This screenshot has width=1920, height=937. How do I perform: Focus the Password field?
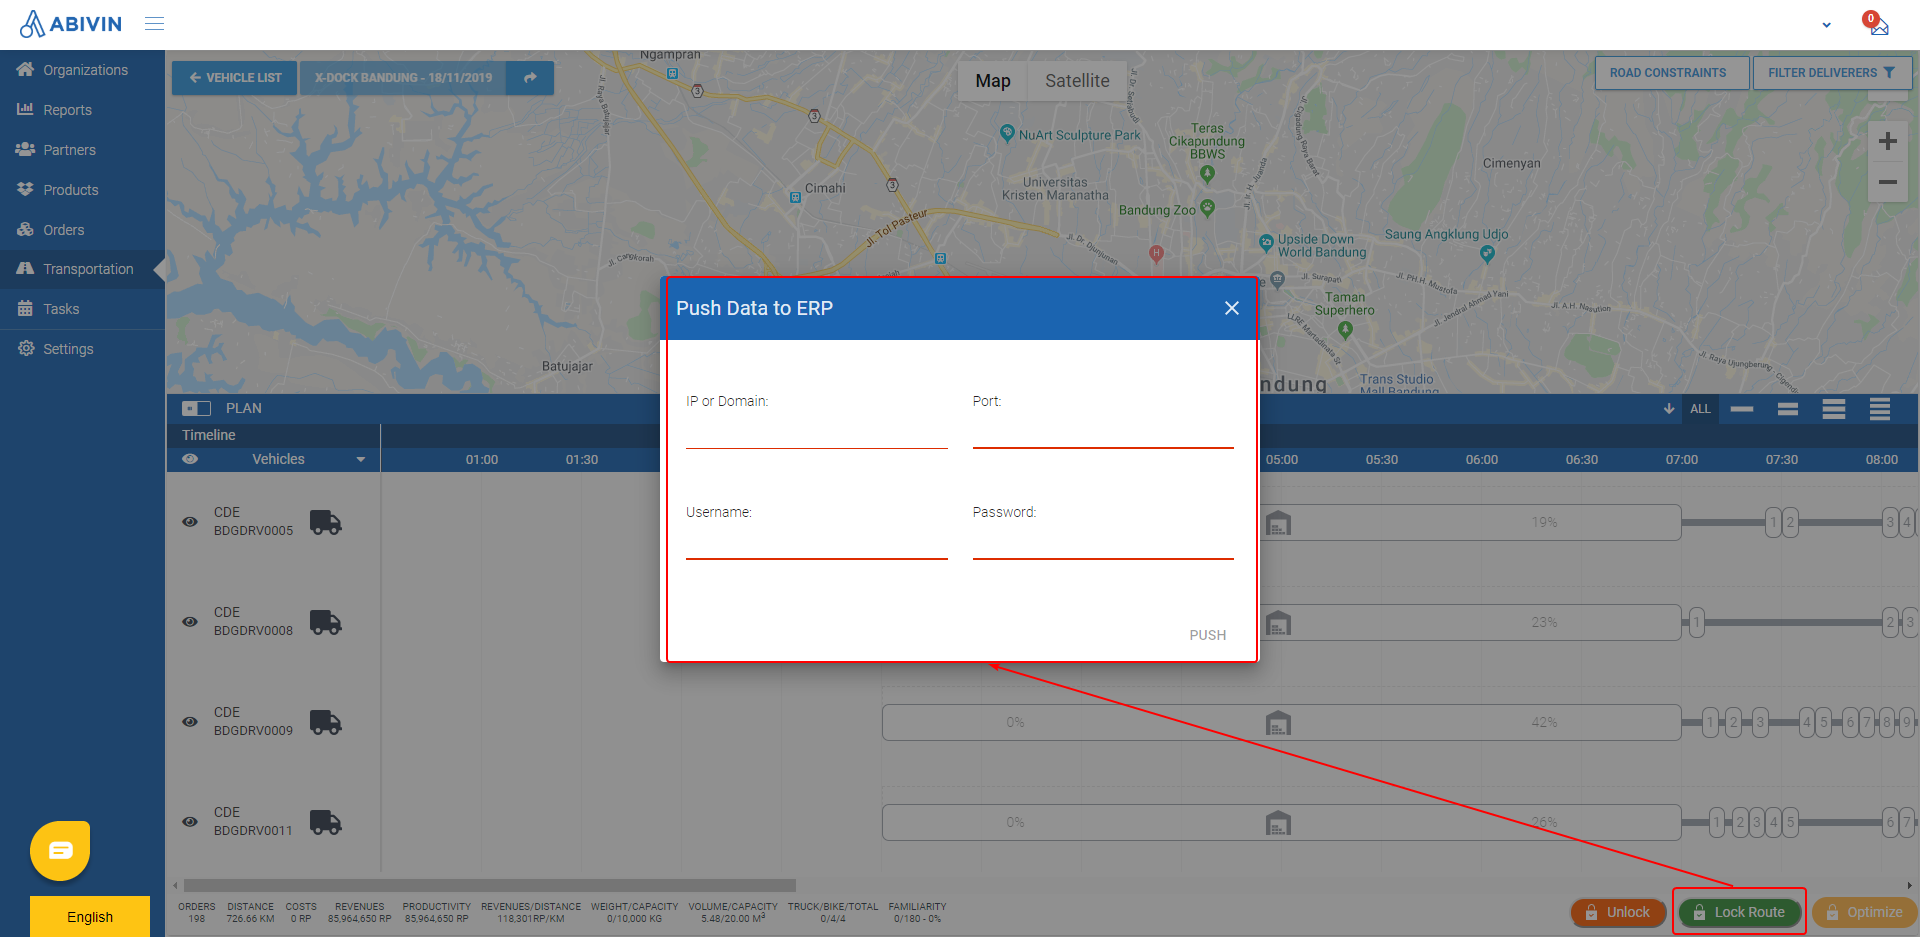pyautogui.click(x=1103, y=542)
